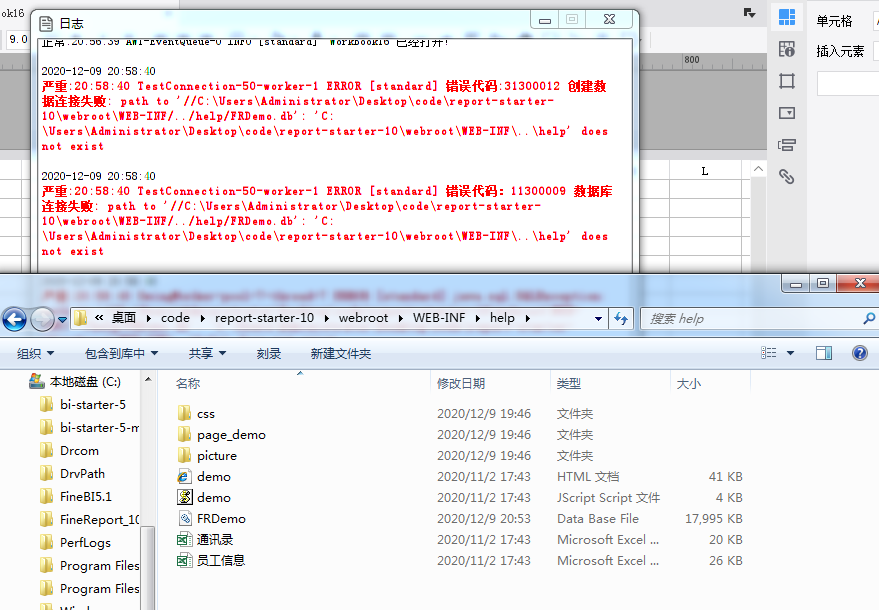Click the log window document icon
Screen dimensions: 879x610
click(x=46, y=24)
